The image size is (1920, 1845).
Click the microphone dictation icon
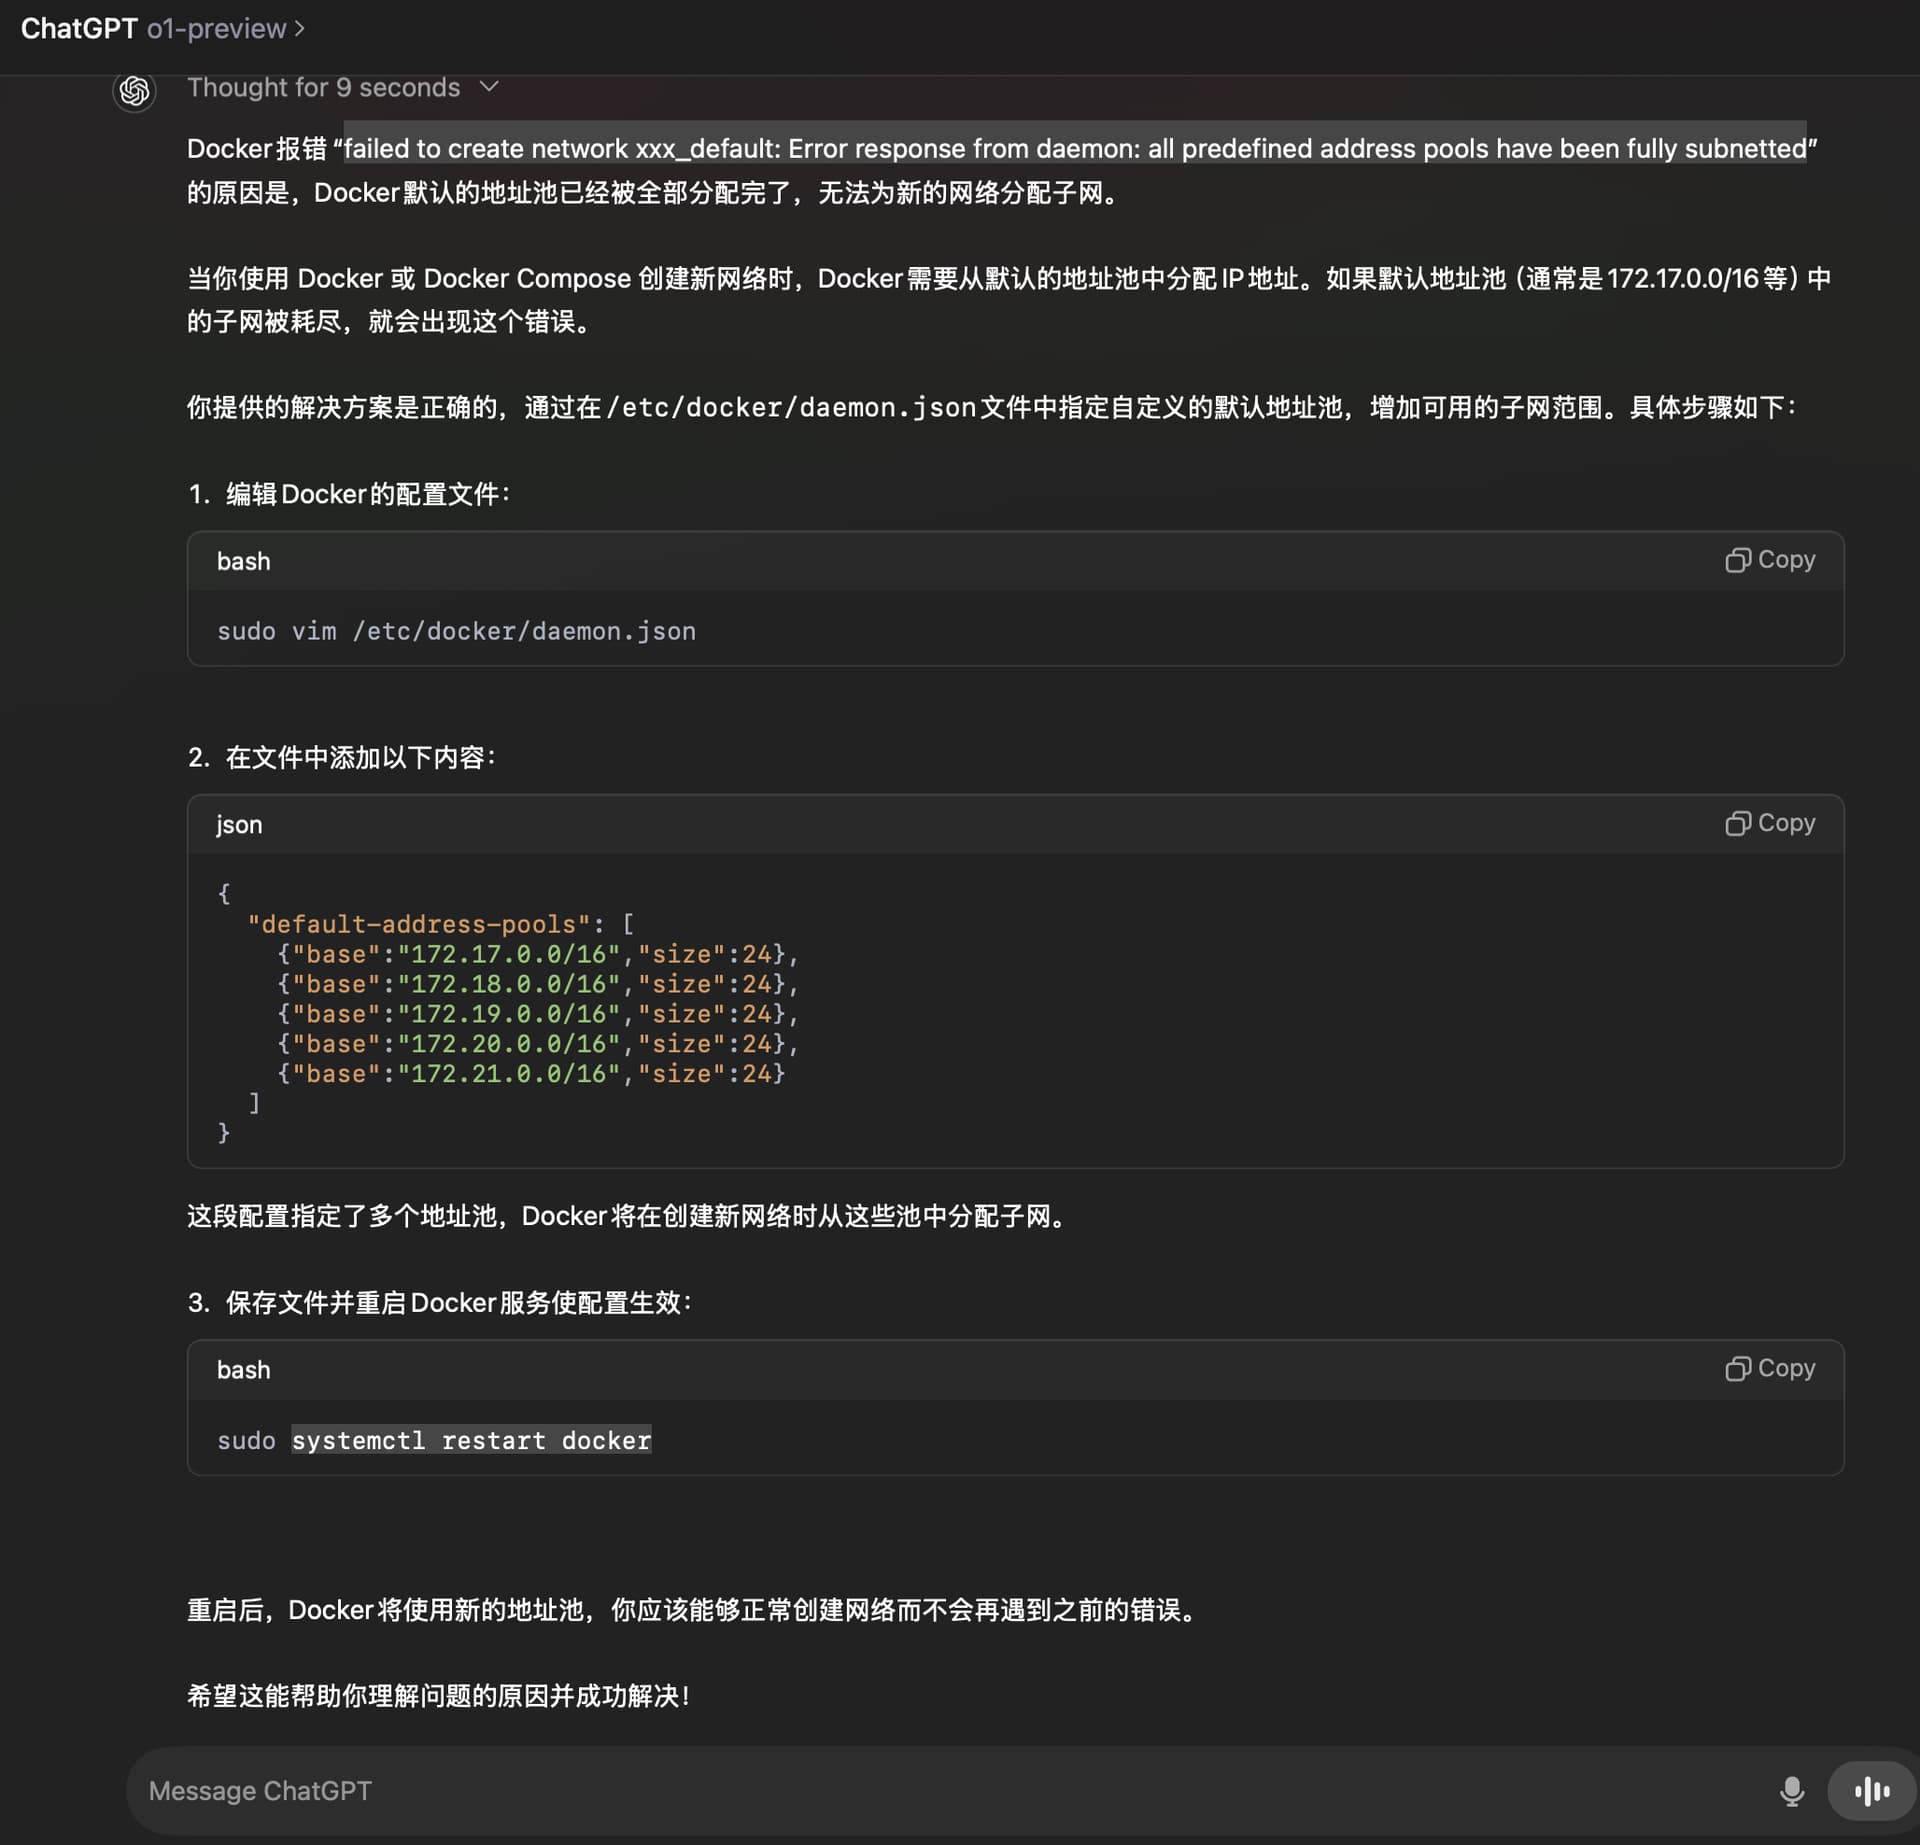[1792, 1791]
